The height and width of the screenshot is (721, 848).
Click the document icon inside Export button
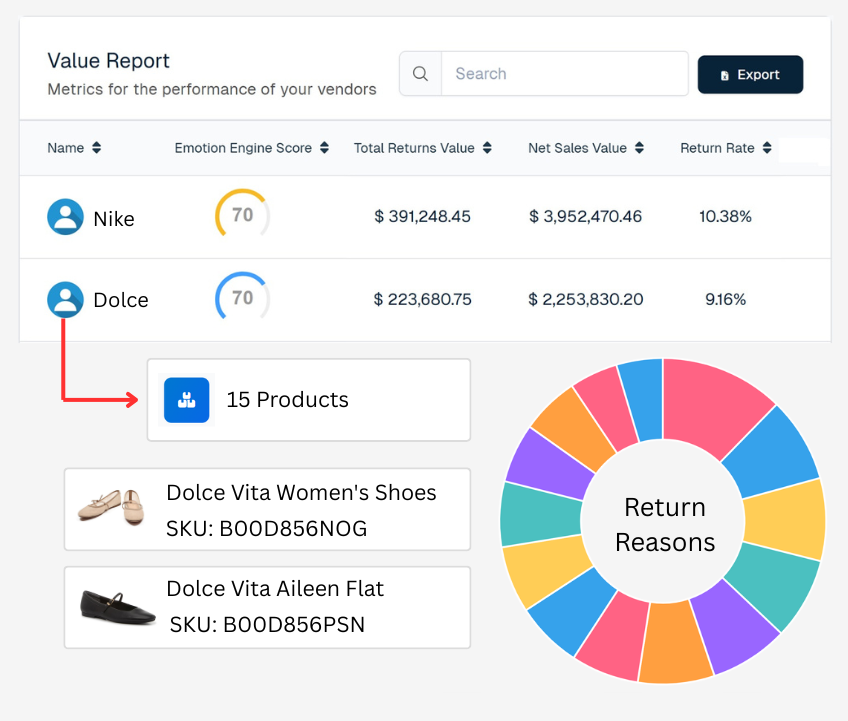pos(725,75)
